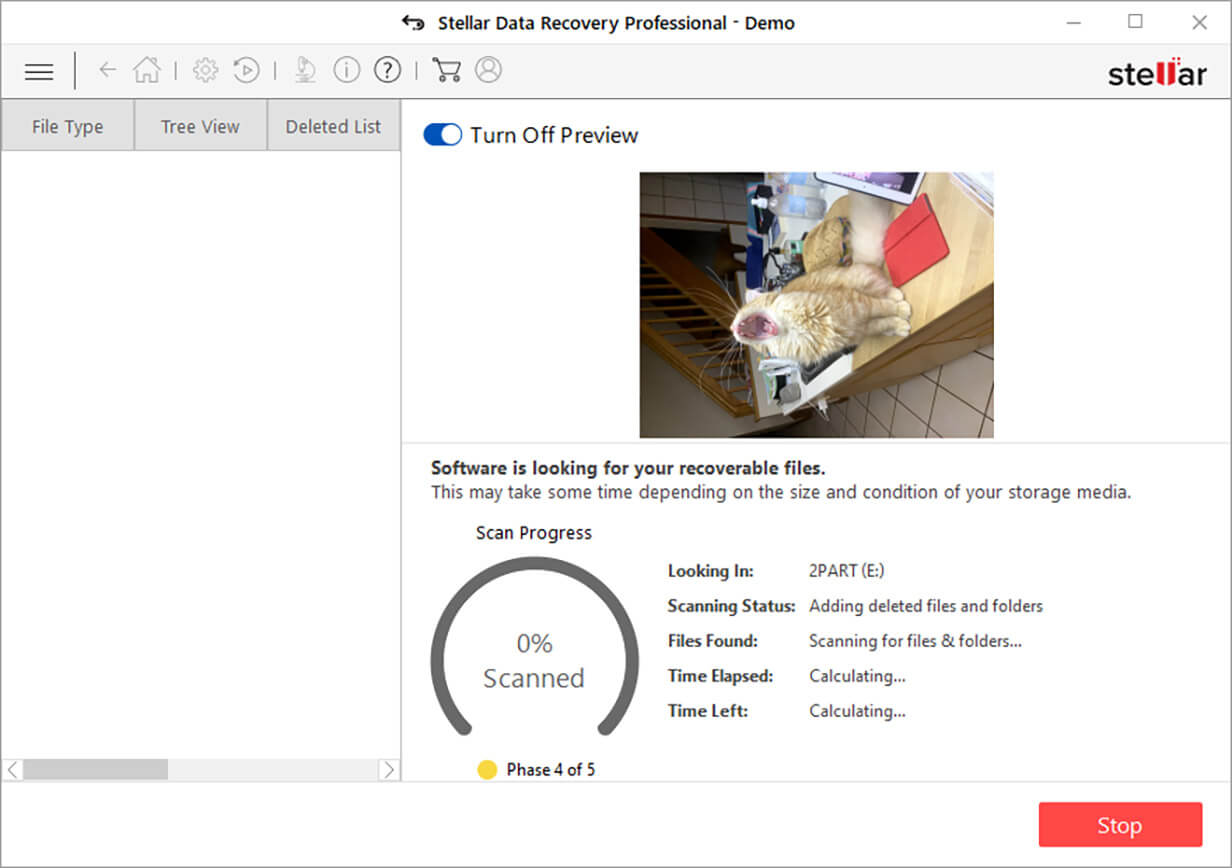
Task: Open the shopping cart icon
Action: click(x=446, y=70)
